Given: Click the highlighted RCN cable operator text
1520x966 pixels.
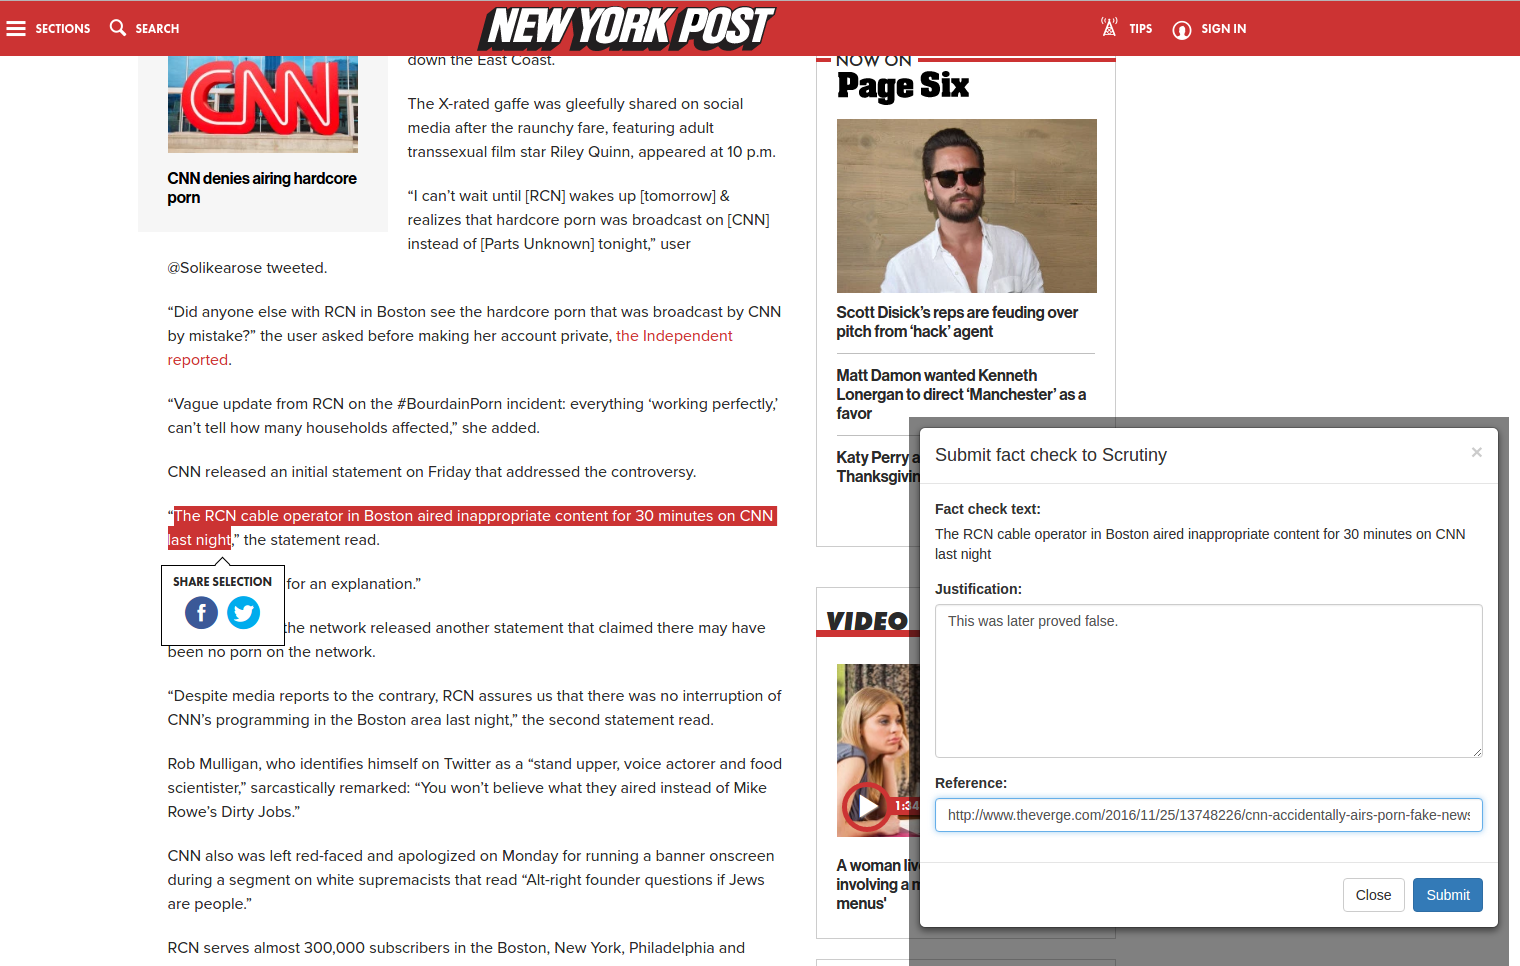Looking at the screenshot, I should [472, 528].
